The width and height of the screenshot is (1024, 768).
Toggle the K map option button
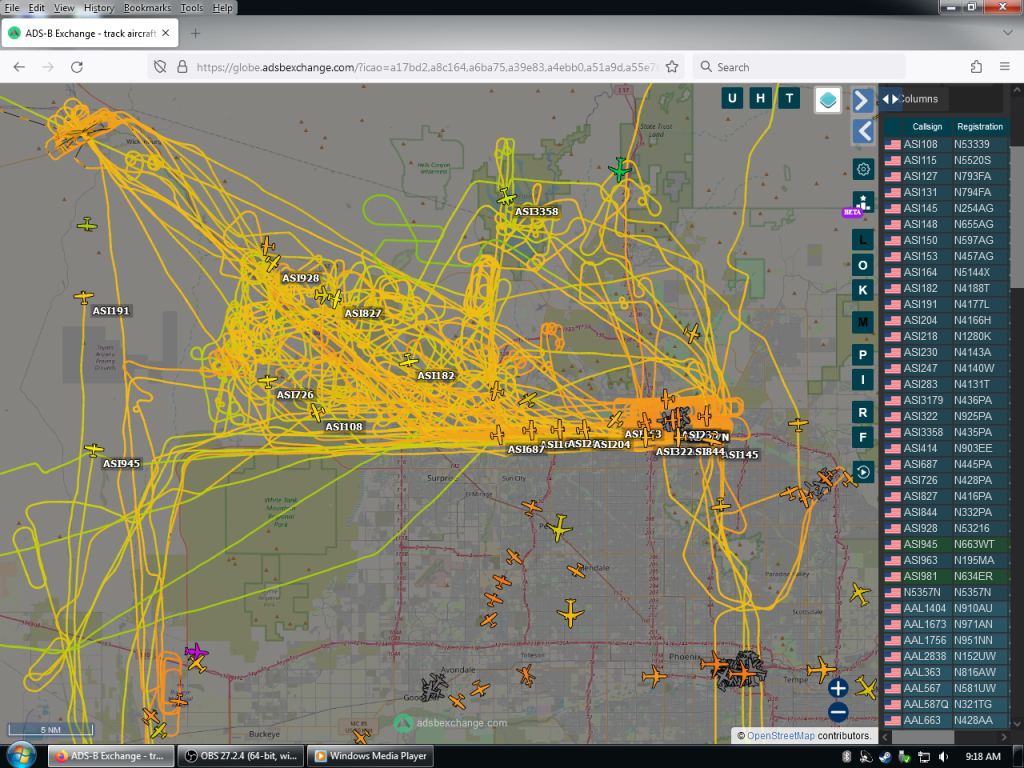(863, 290)
